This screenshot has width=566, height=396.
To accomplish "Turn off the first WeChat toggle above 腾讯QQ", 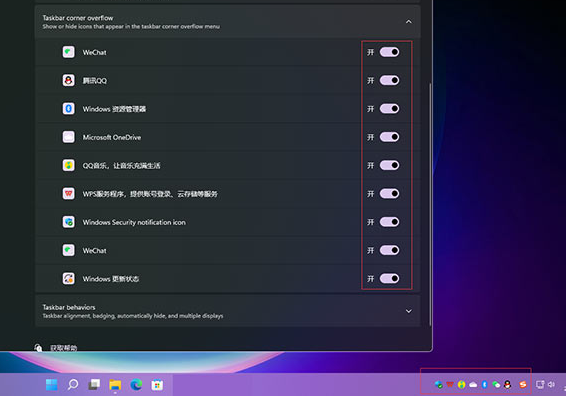I will (389, 52).
